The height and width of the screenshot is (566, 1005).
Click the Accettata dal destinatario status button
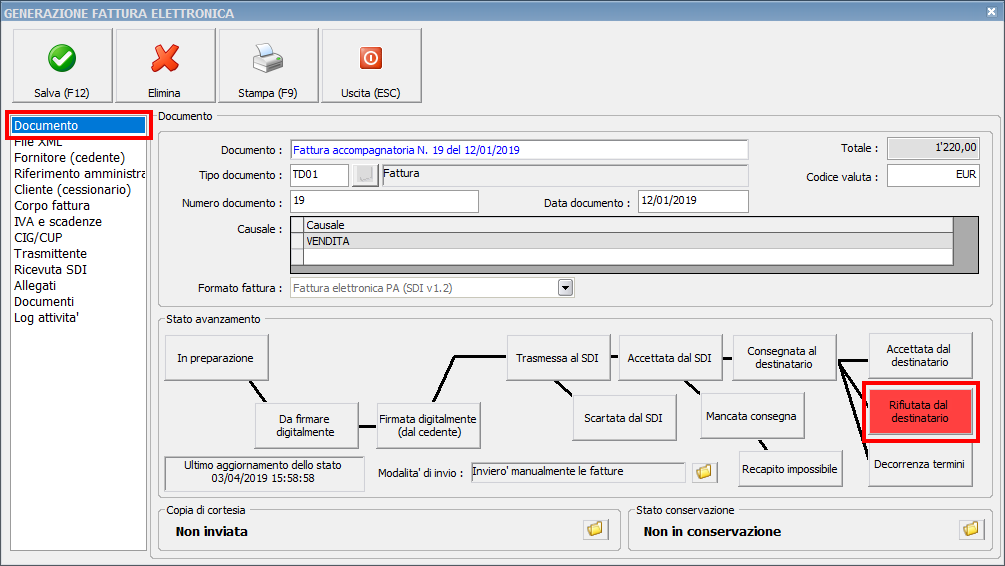920,356
